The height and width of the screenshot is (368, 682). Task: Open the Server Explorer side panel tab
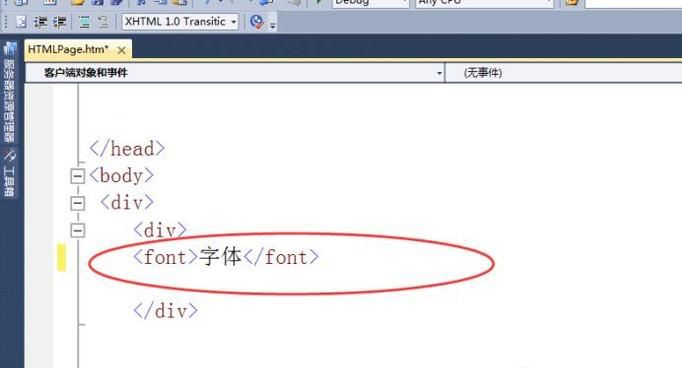(9, 92)
